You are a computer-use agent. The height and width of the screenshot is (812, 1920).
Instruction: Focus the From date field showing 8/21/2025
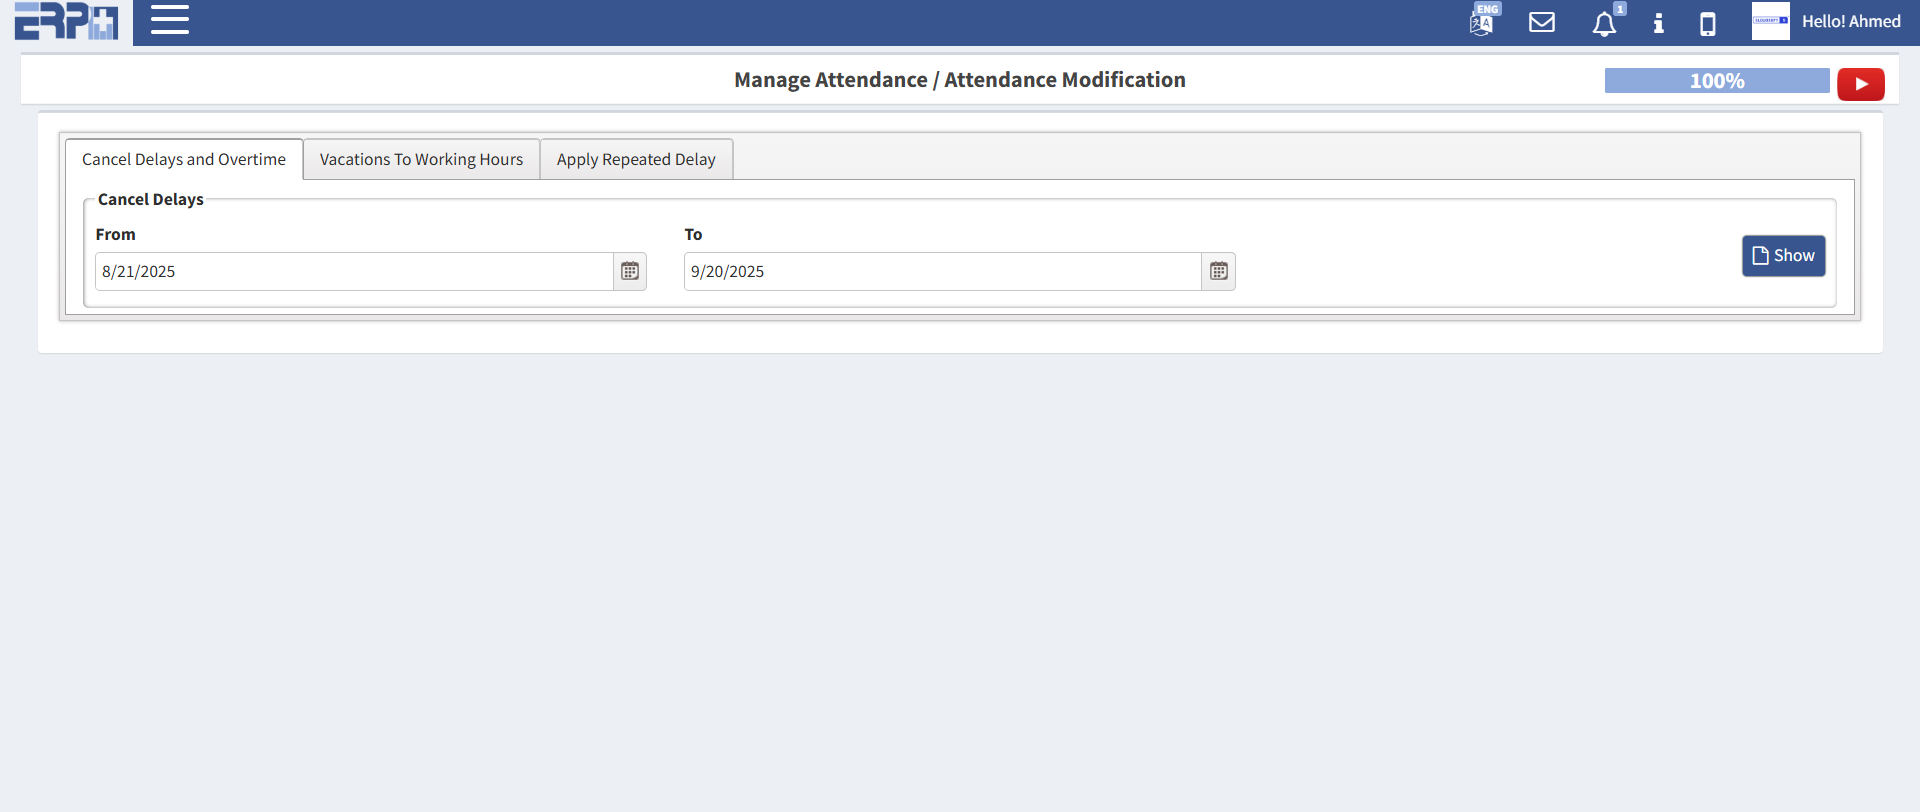[354, 271]
